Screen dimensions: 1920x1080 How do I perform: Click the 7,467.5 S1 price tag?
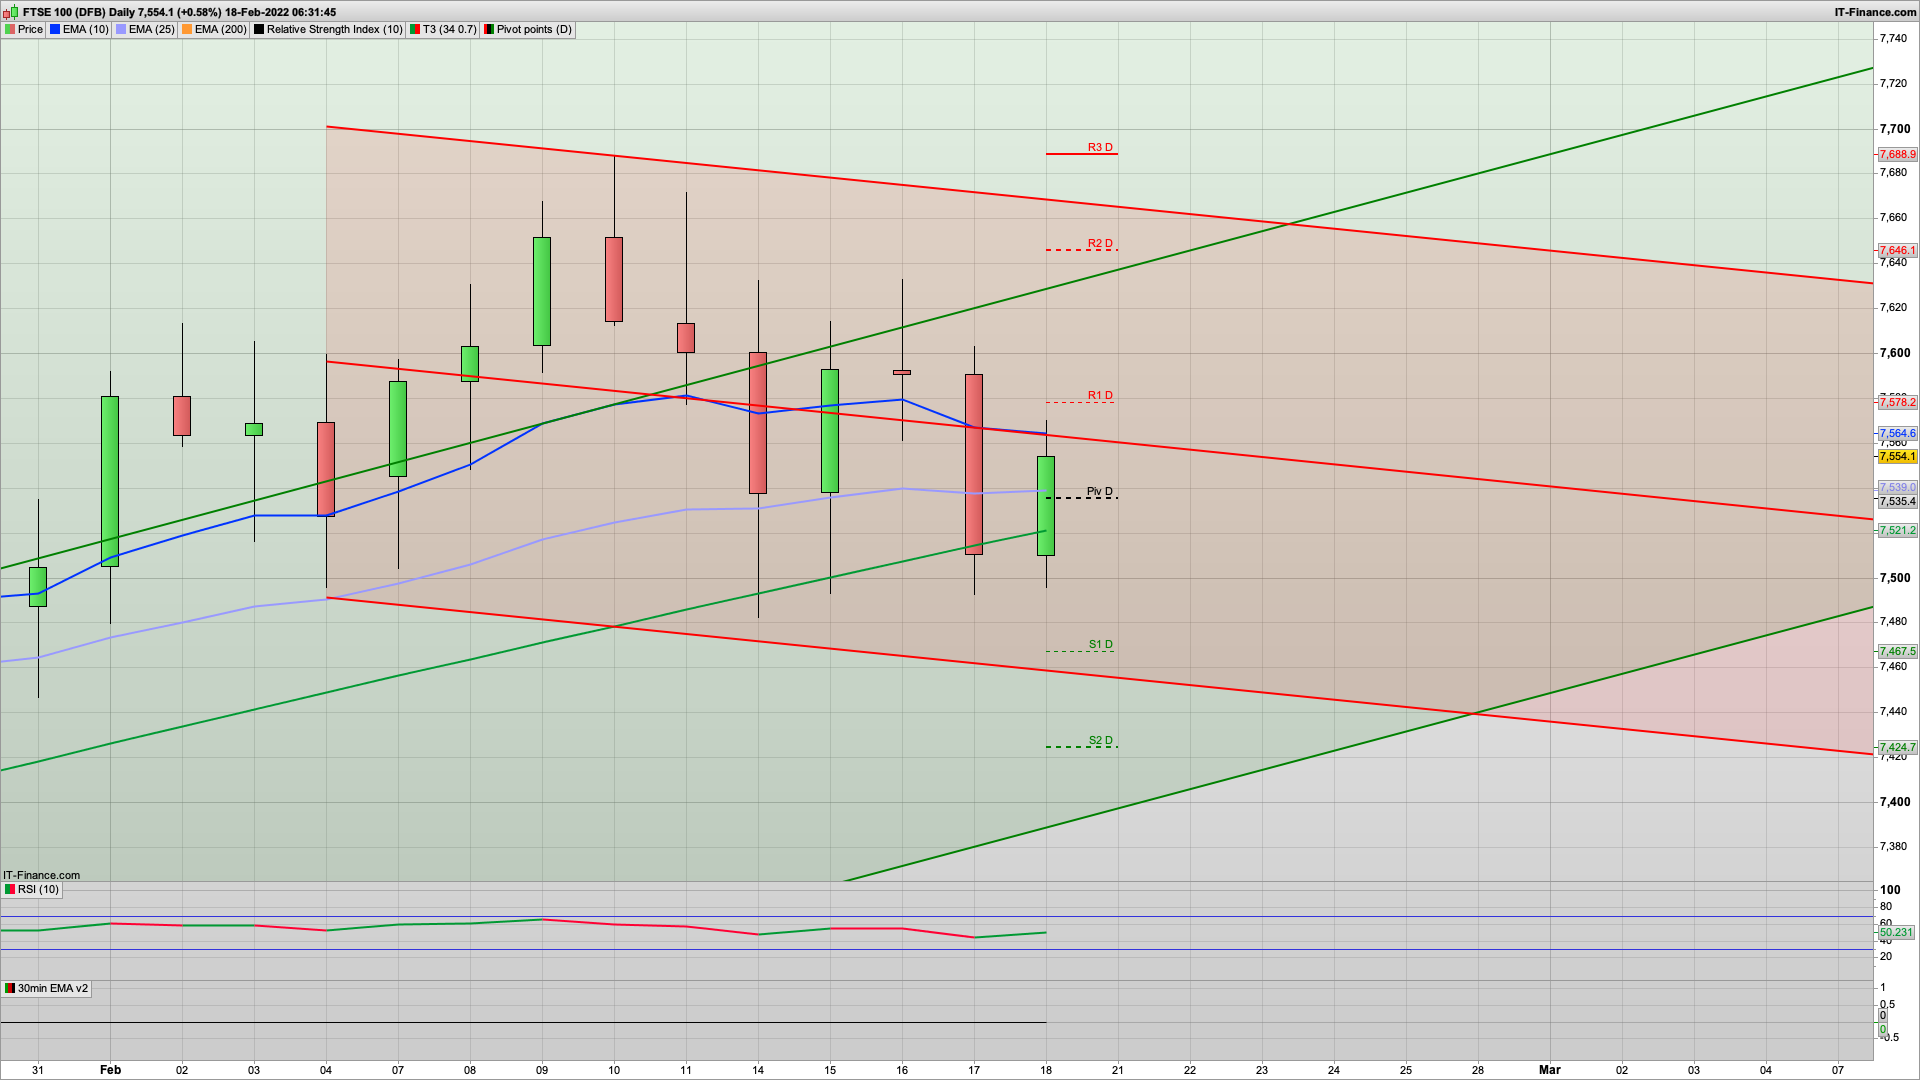pyautogui.click(x=1897, y=651)
